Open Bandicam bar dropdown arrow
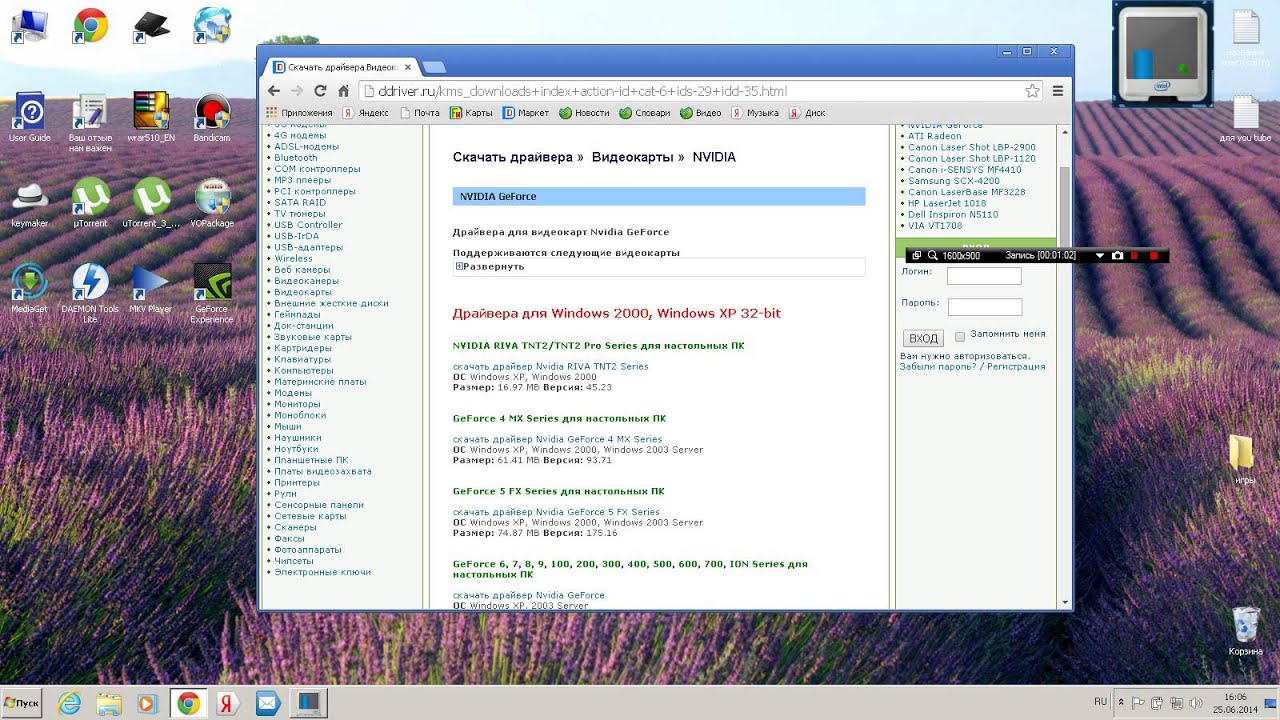 pos(1100,256)
